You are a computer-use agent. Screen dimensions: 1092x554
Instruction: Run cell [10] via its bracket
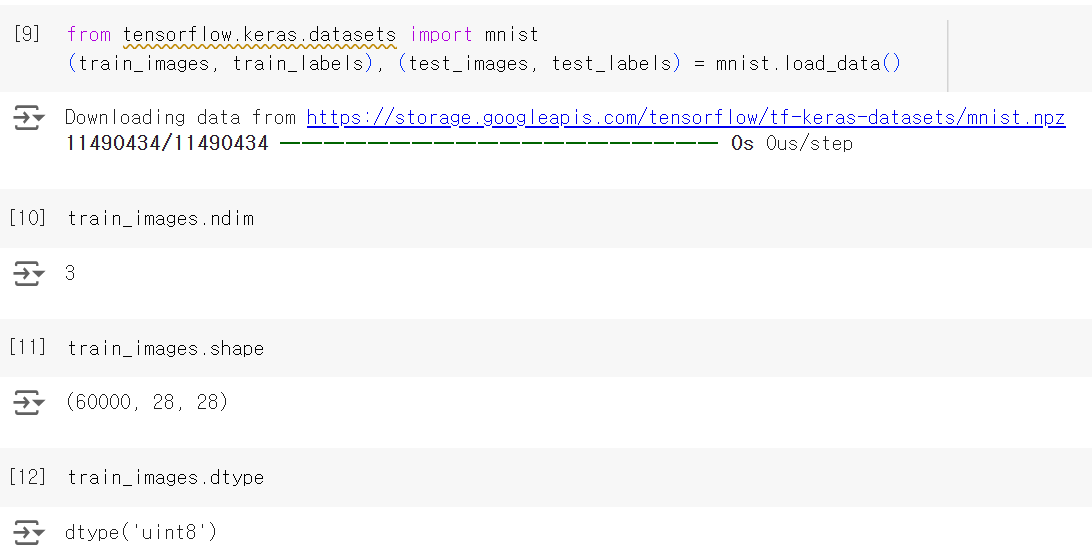(27, 217)
